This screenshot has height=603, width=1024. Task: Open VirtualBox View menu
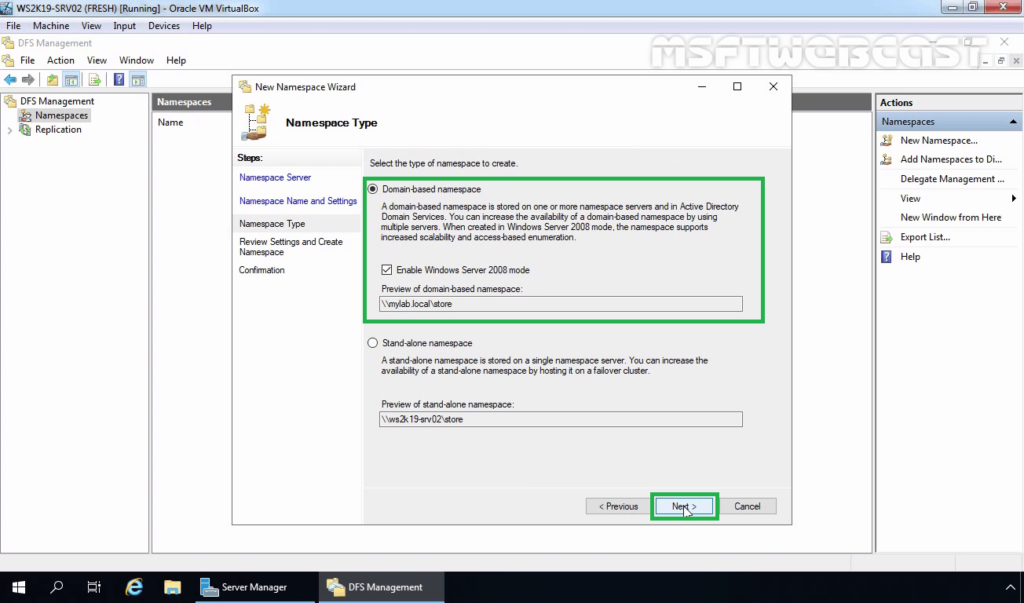coord(91,26)
